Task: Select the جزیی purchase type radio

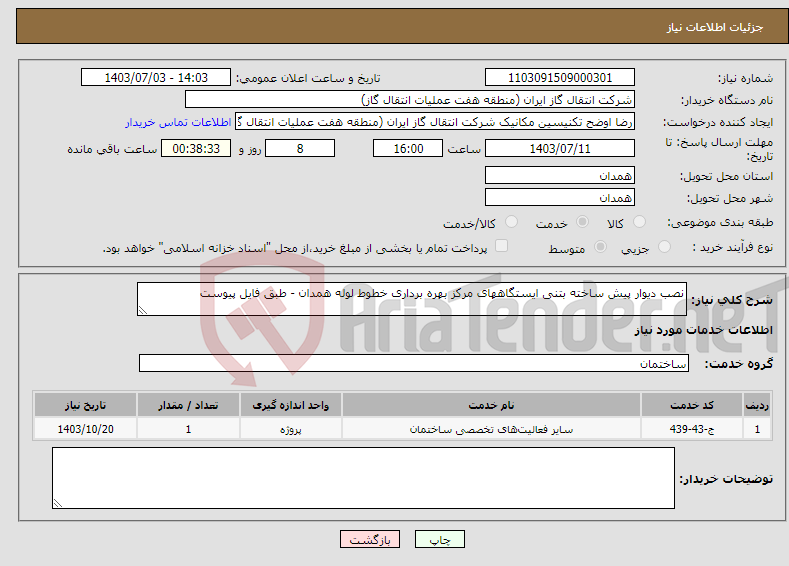Action: 664,247
